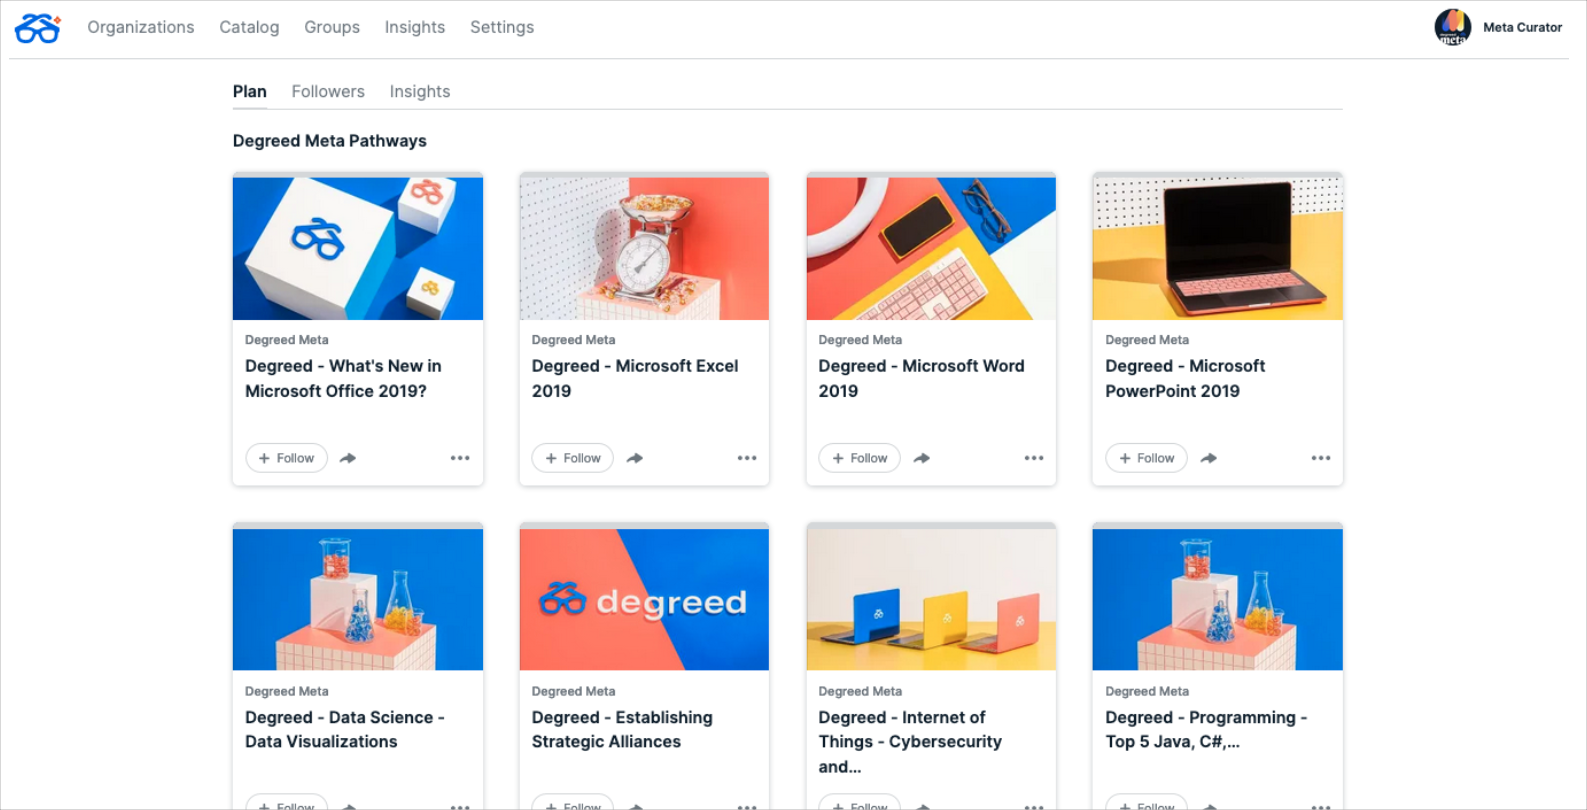The image size is (1587, 810).
Task: Share the What's New in Microsoft Office 2019 pathway
Action: 348,458
